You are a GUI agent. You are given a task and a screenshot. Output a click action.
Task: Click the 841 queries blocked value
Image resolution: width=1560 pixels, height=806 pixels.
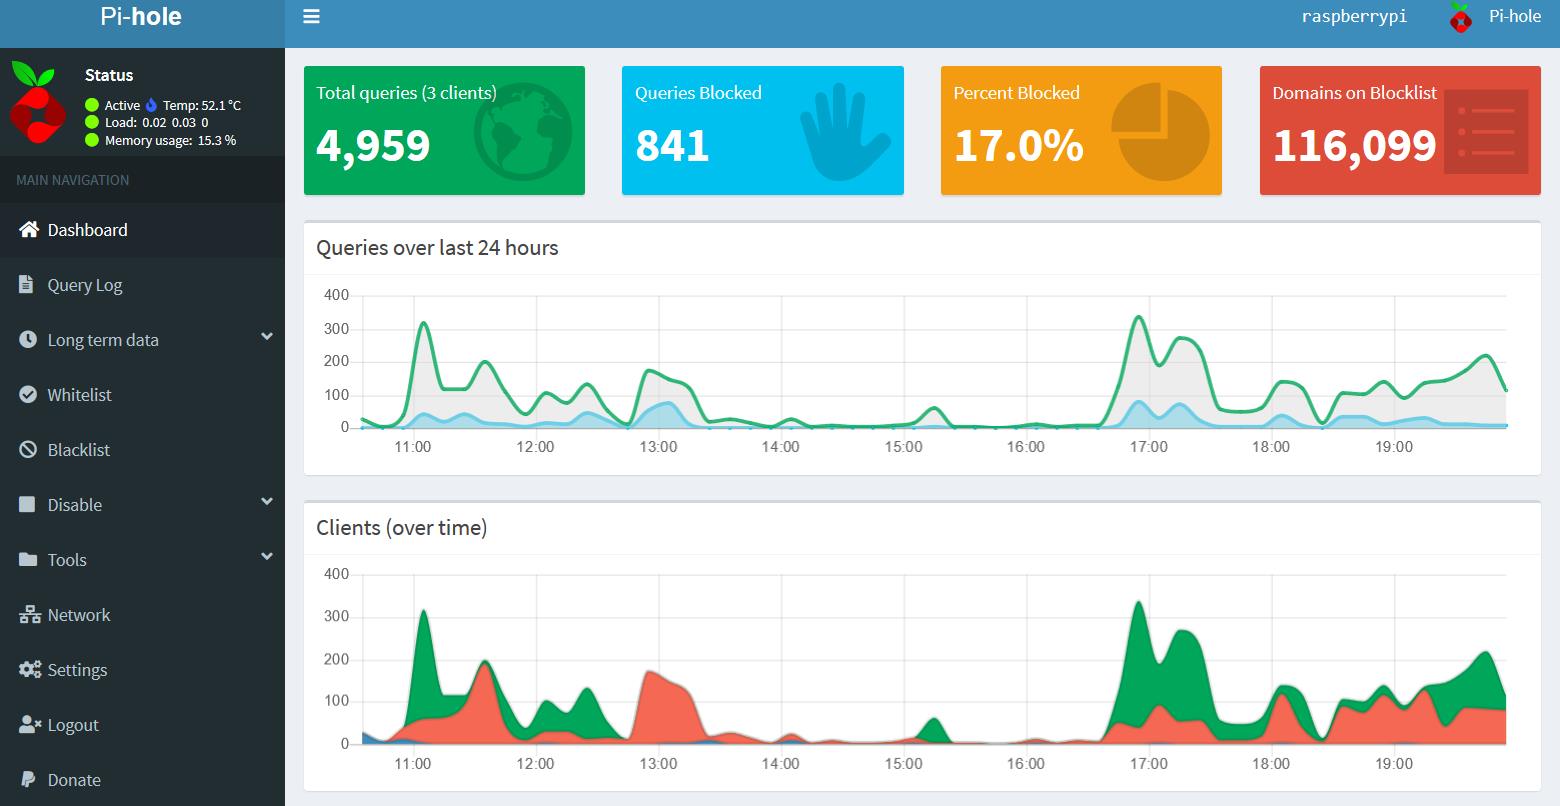click(x=672, y=146)
